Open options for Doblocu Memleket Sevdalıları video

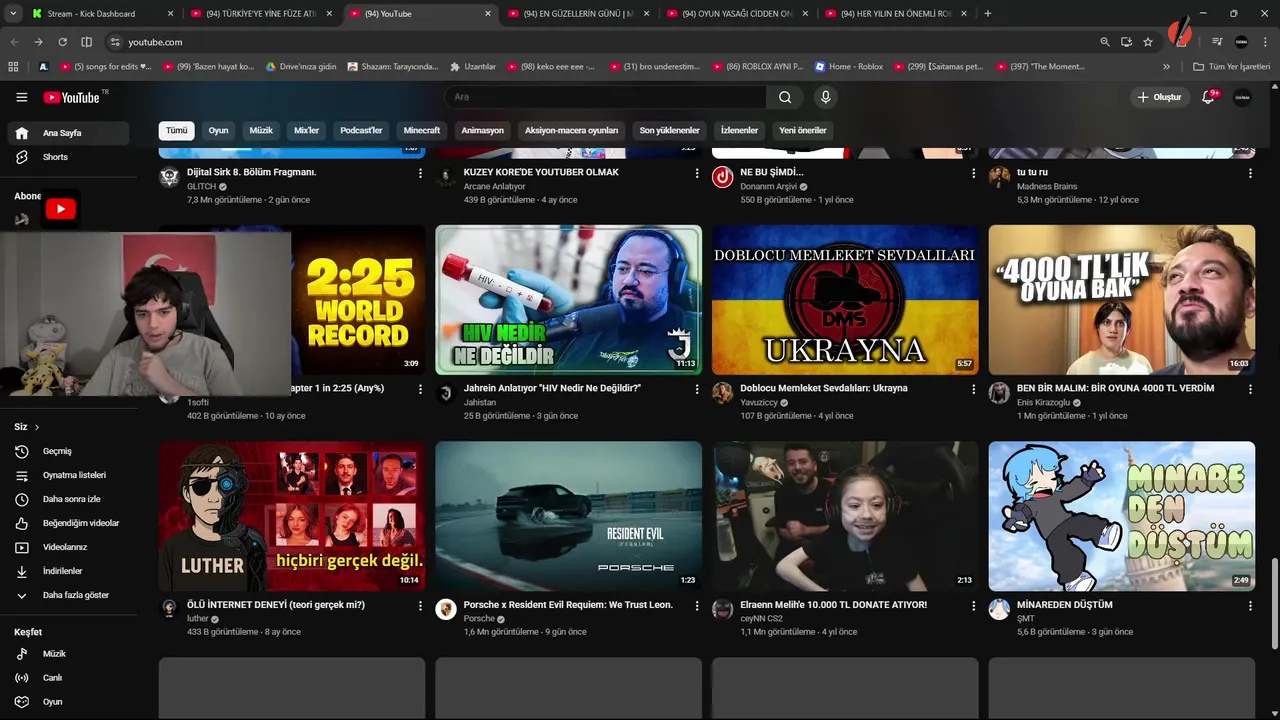tap(973, 389)
